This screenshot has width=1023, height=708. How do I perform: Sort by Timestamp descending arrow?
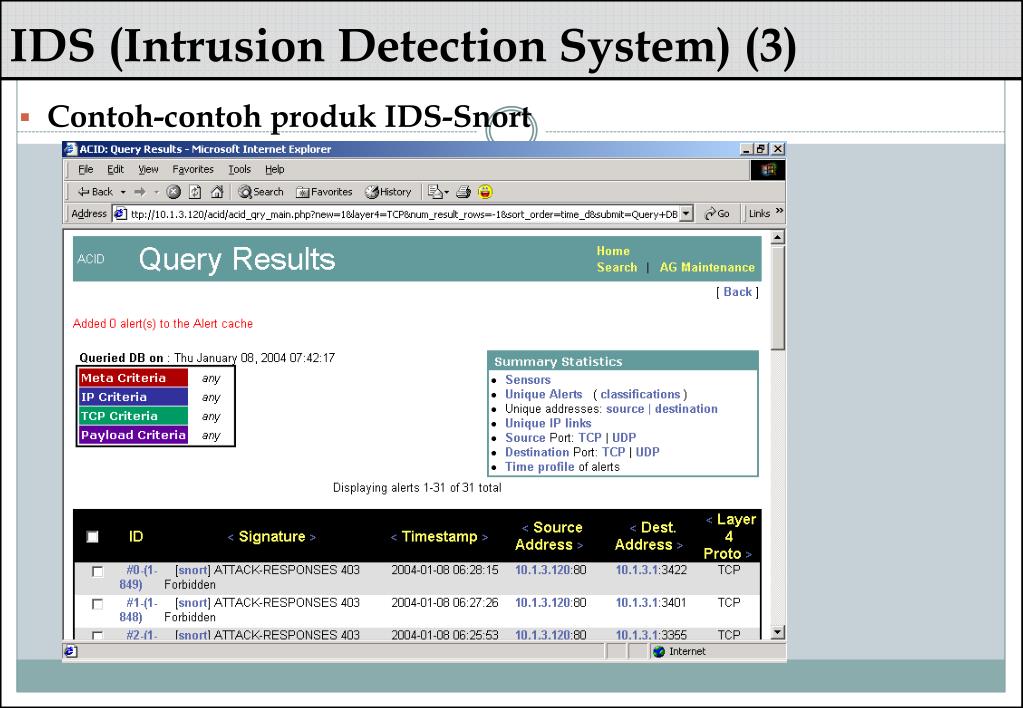click(x=485, y=537)
